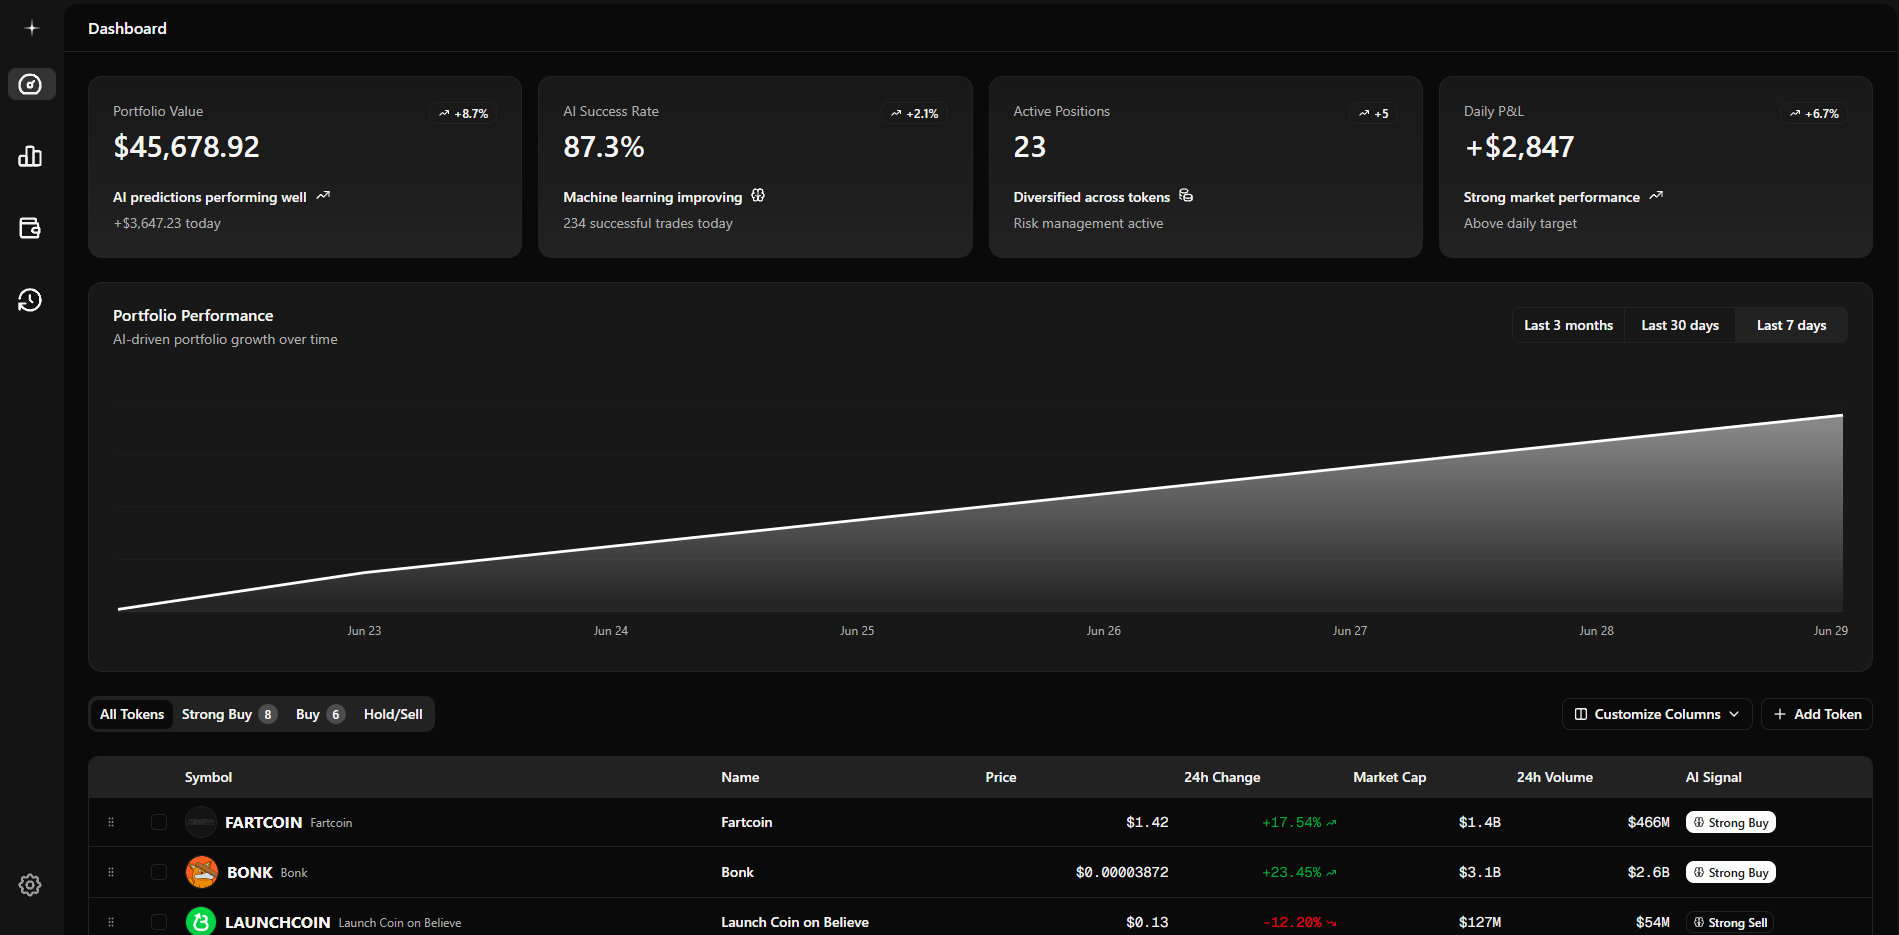Image resolution: width=1899 pixels, height=935 pixels.
Task: Click Strong Buy signal badge for FARTCOIN
Action: (1731, 822)
